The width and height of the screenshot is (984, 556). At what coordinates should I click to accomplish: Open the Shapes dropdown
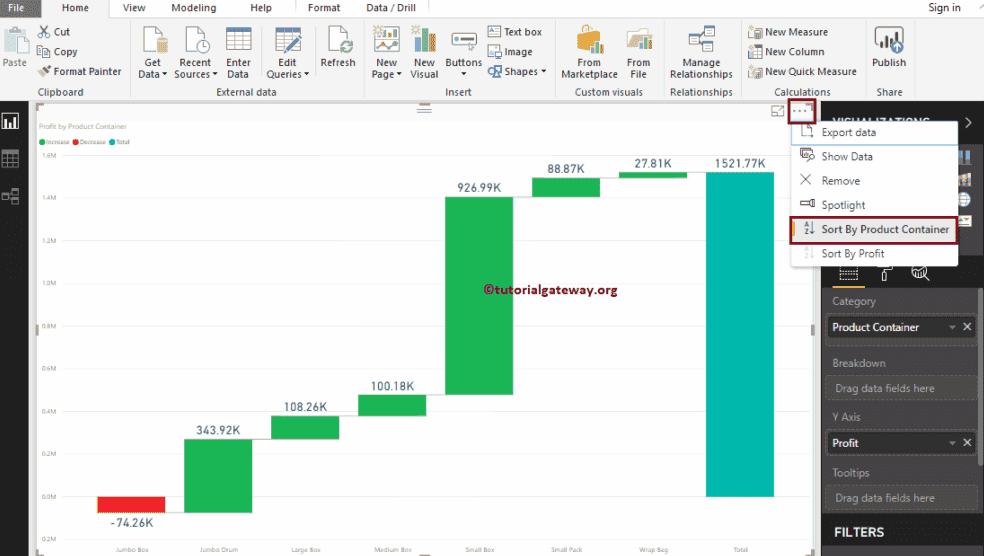(x=516, y=72)
